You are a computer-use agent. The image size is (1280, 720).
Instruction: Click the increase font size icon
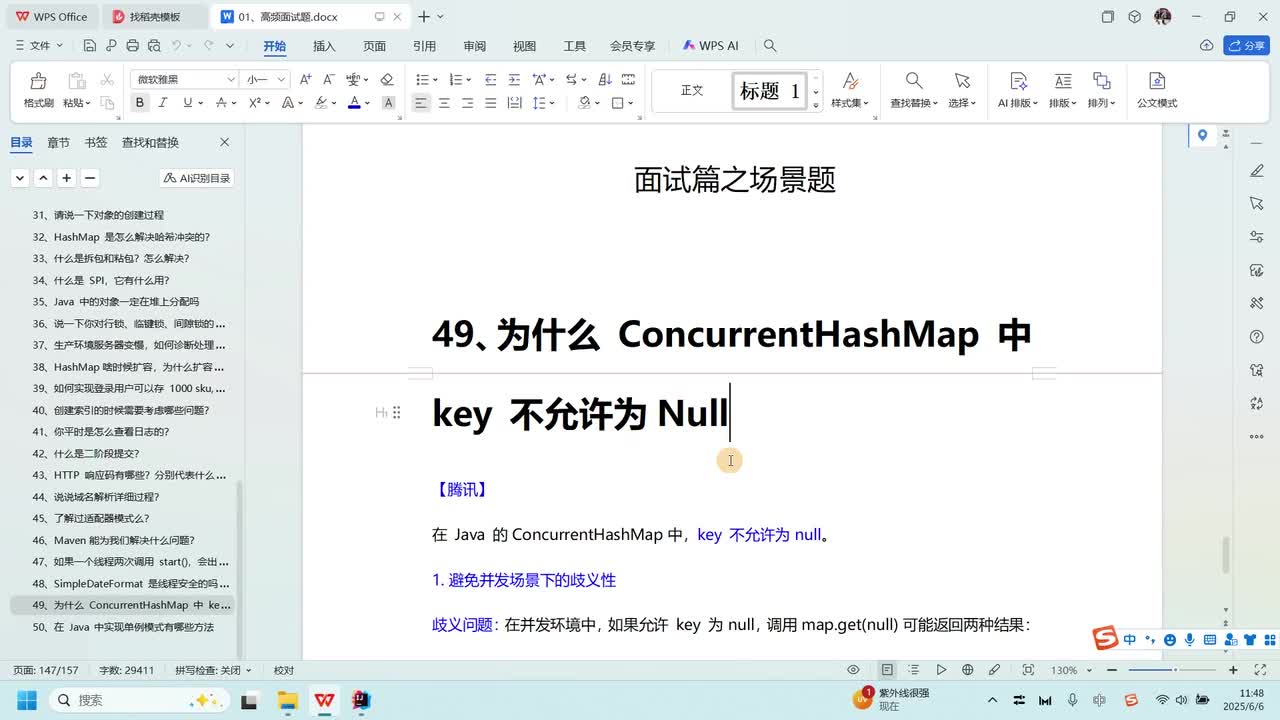306,80
